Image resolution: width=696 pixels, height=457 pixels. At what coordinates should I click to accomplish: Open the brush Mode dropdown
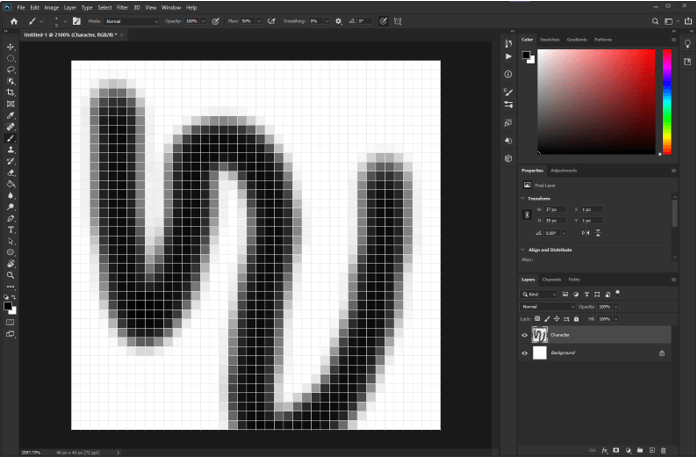(131, 21)
